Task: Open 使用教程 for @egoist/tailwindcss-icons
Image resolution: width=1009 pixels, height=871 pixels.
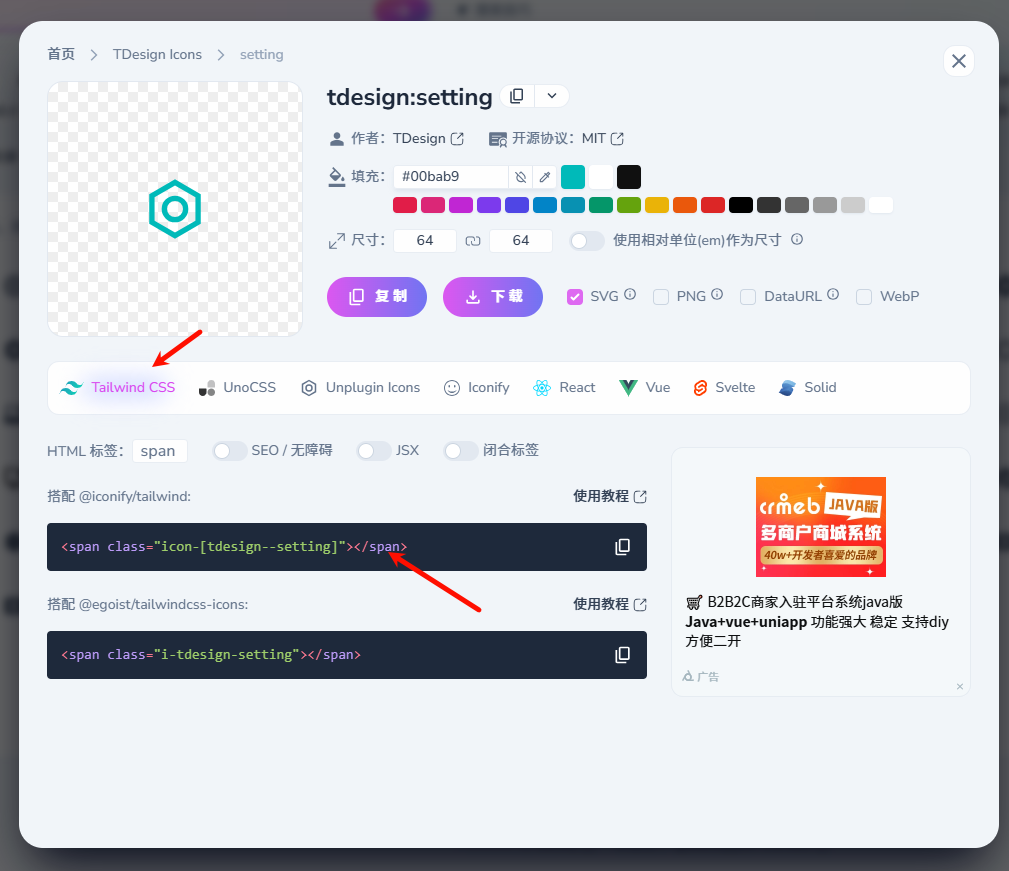Action: 610,604
